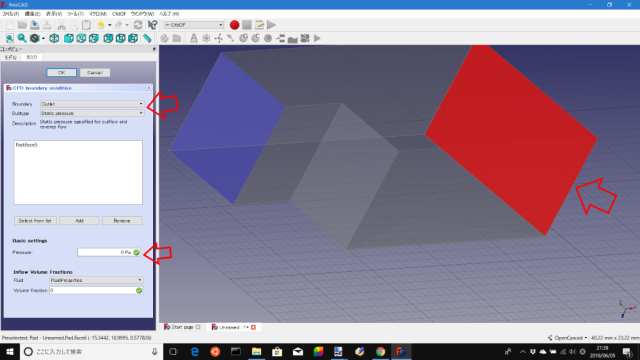Open the Subtype dropdown showing Static pressure
640x360 pixels.
pos(92,113)
